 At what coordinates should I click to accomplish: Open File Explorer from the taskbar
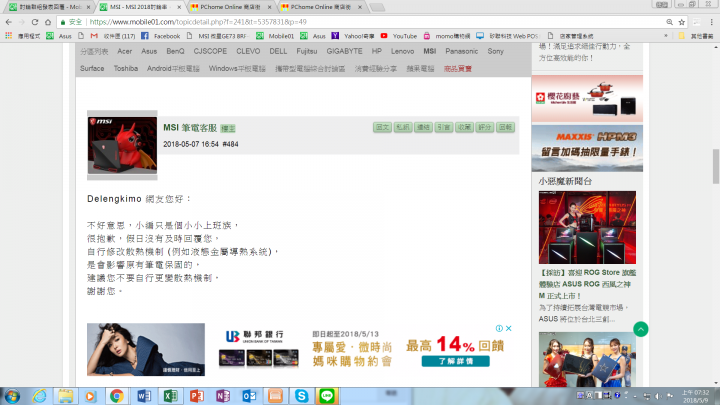click(65, 396)
